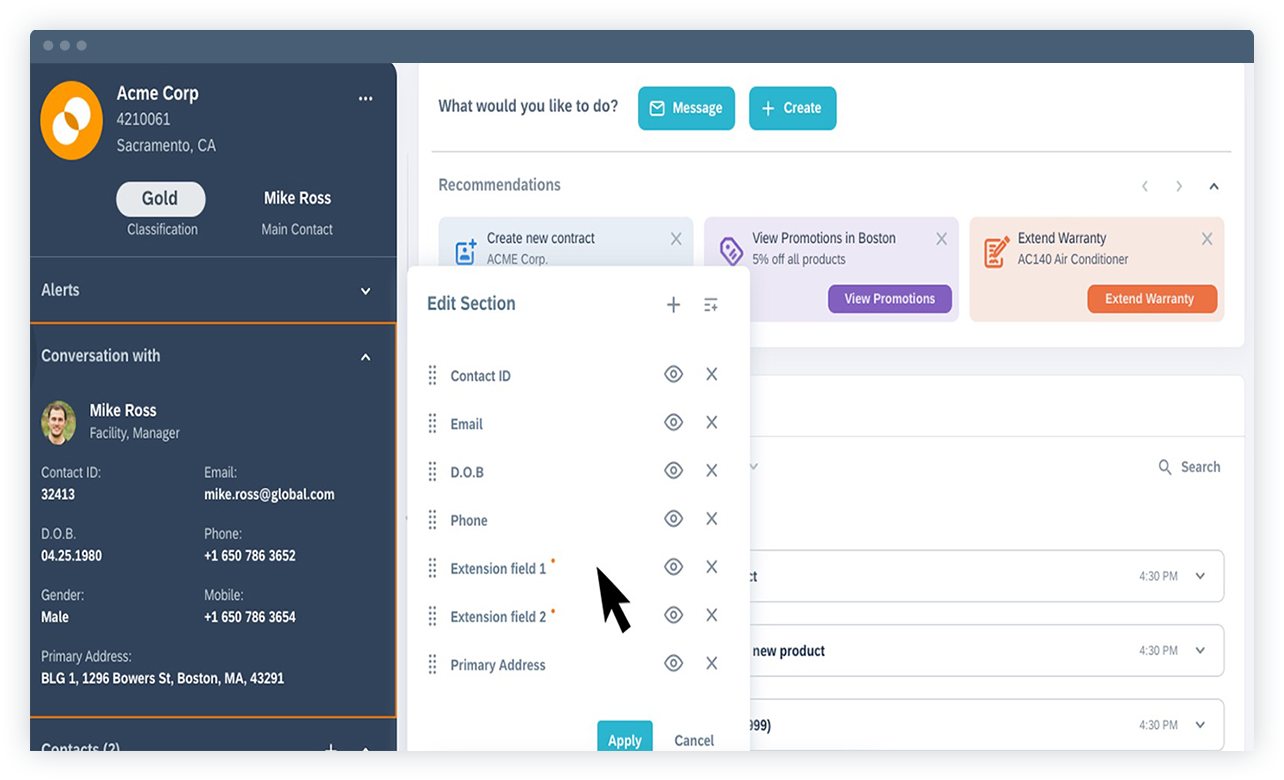Grab the drag handle beside Email field
The width and height of the screenshot is (1284, 780).
click(x=432, y=423)
